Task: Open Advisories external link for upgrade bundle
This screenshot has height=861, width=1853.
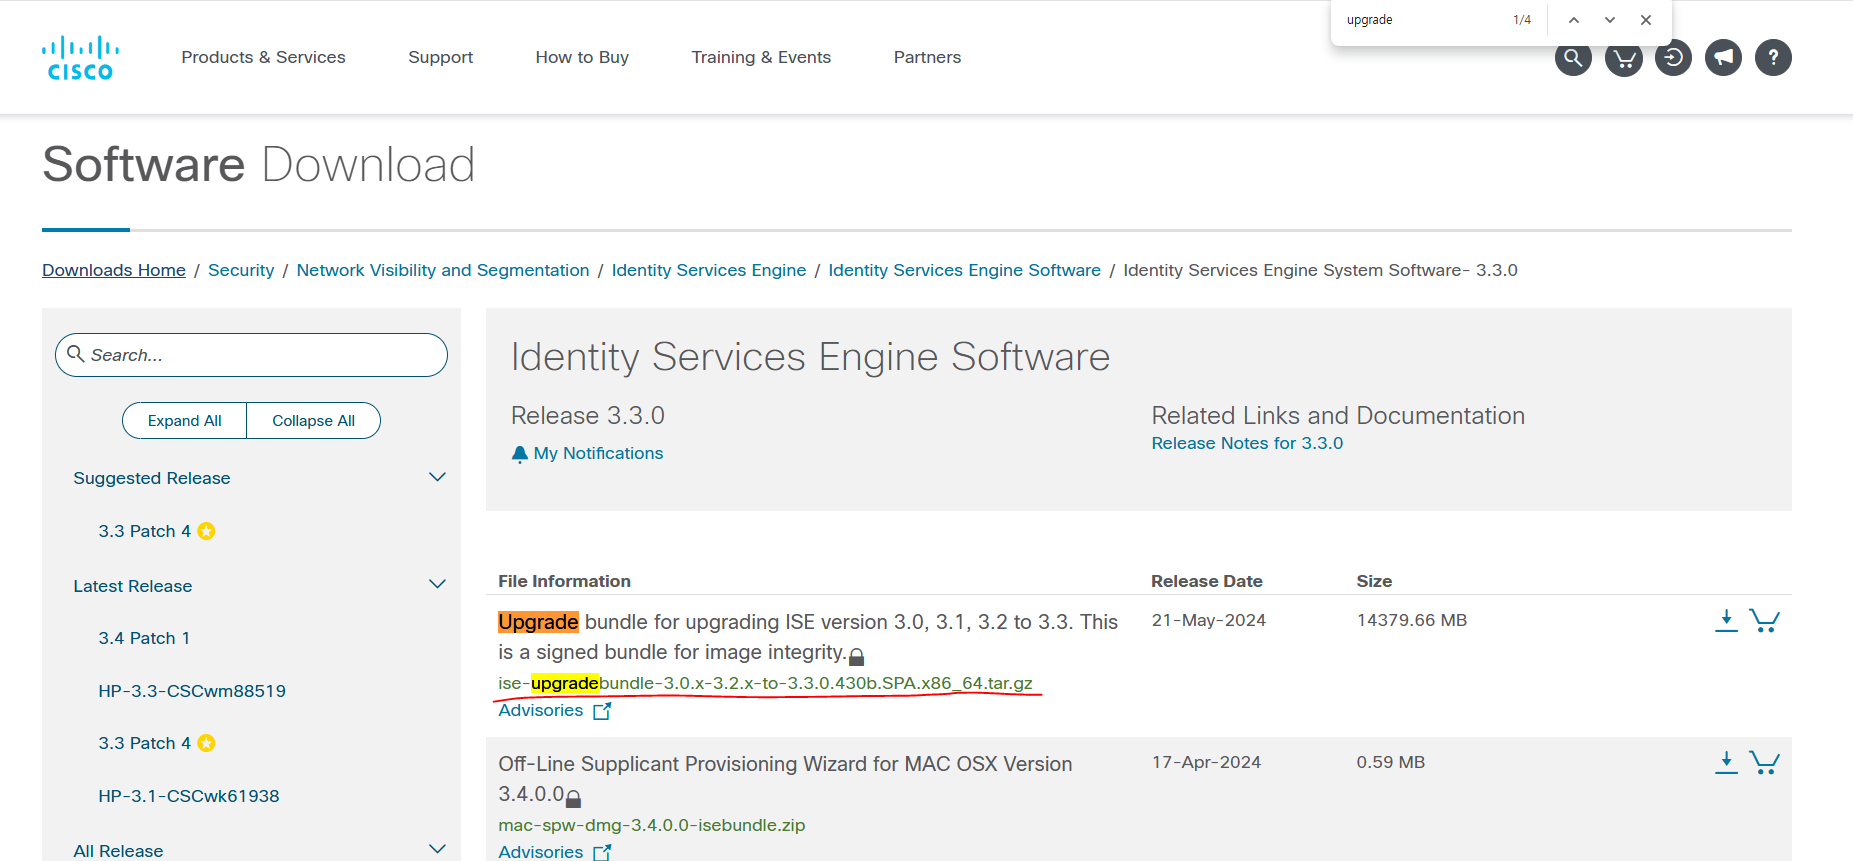Action: pyautogui.click(x=602, y=711)
